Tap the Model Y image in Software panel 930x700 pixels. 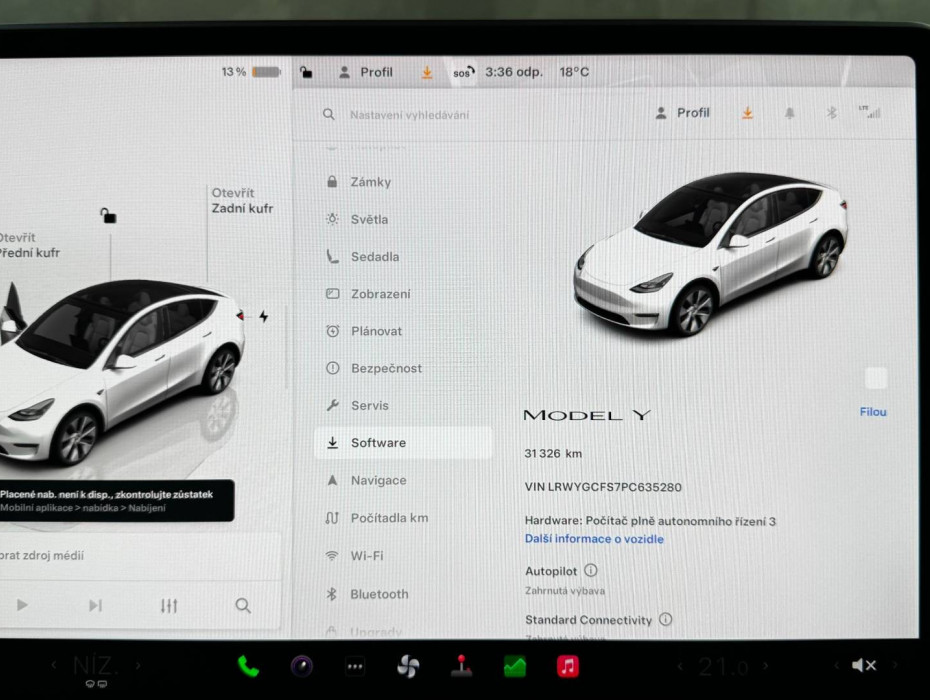711,254
